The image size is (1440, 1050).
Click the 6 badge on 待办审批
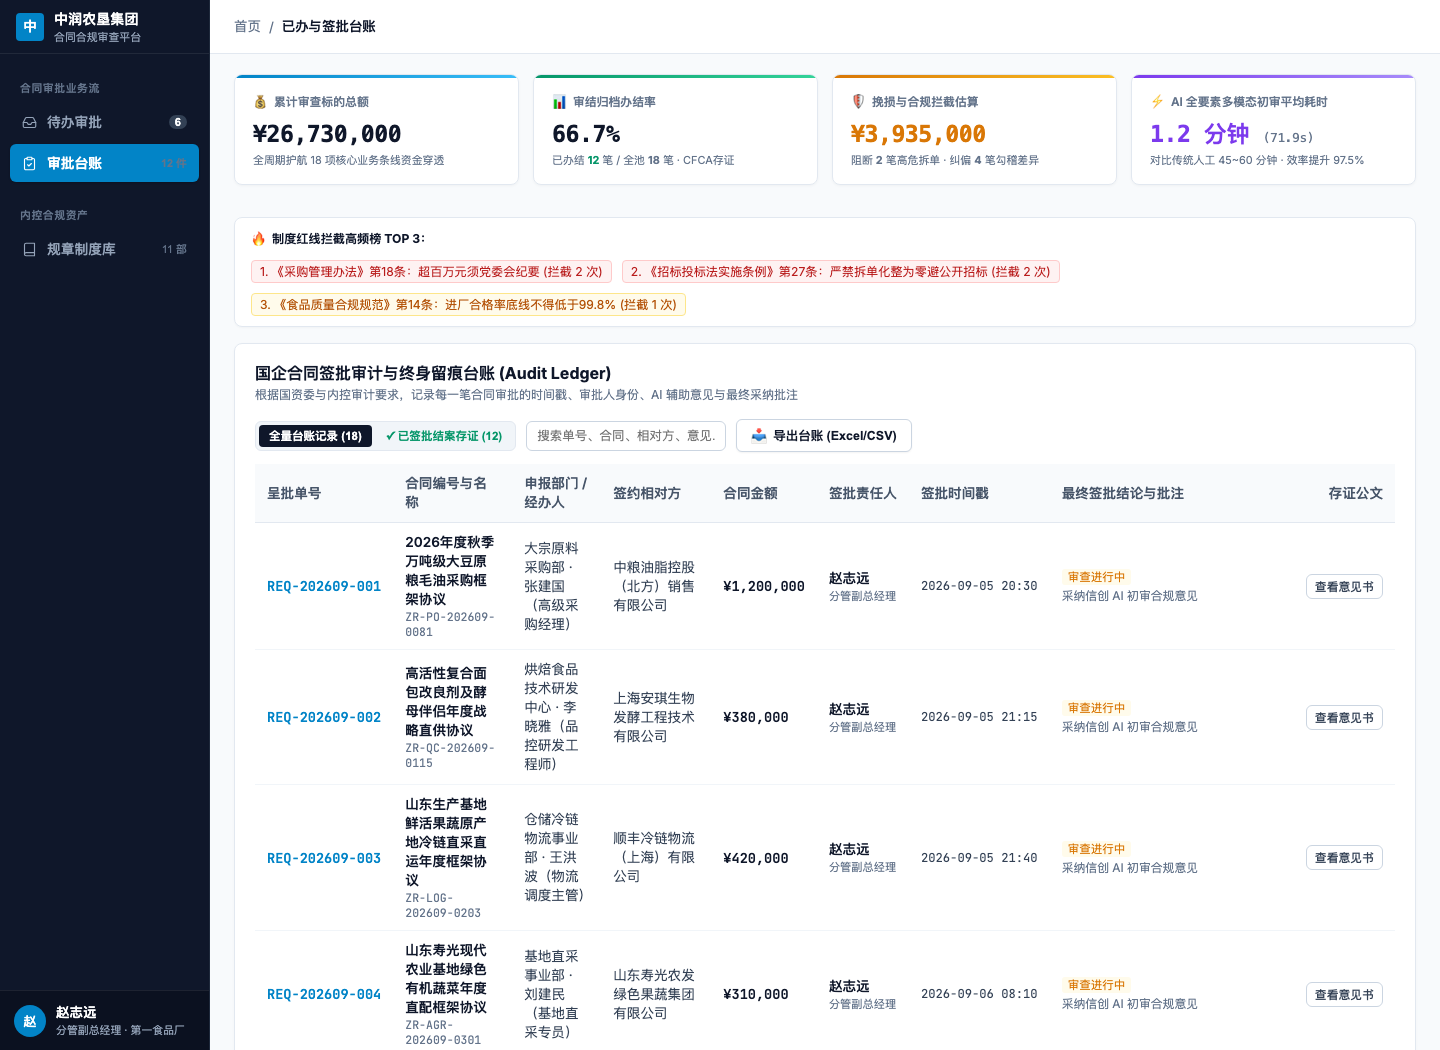[178, 122]
